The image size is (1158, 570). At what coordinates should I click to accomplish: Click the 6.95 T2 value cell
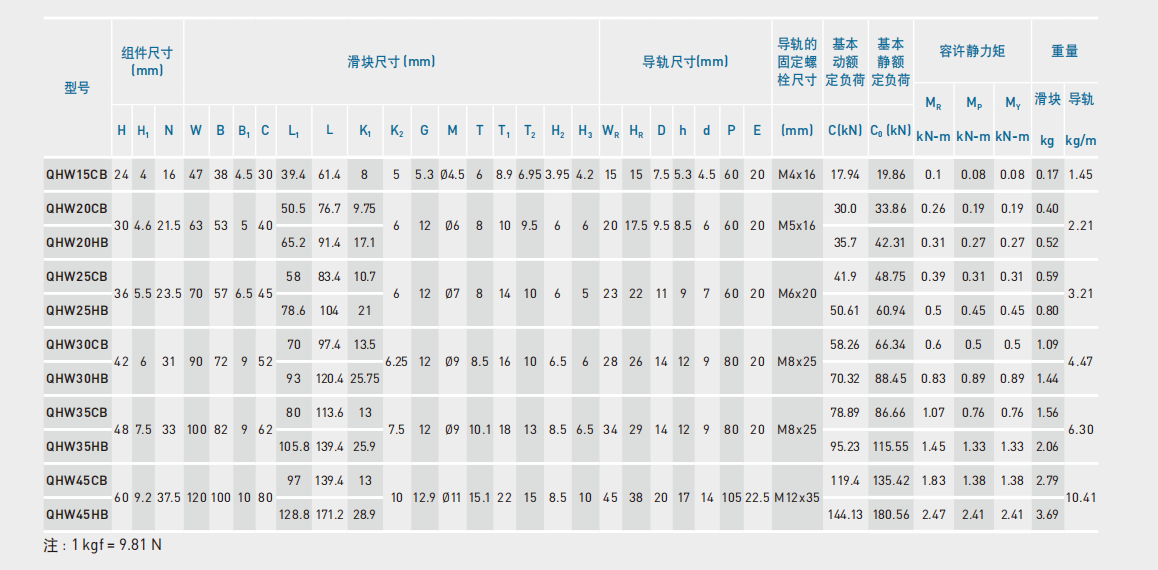[x=530, y=175]
